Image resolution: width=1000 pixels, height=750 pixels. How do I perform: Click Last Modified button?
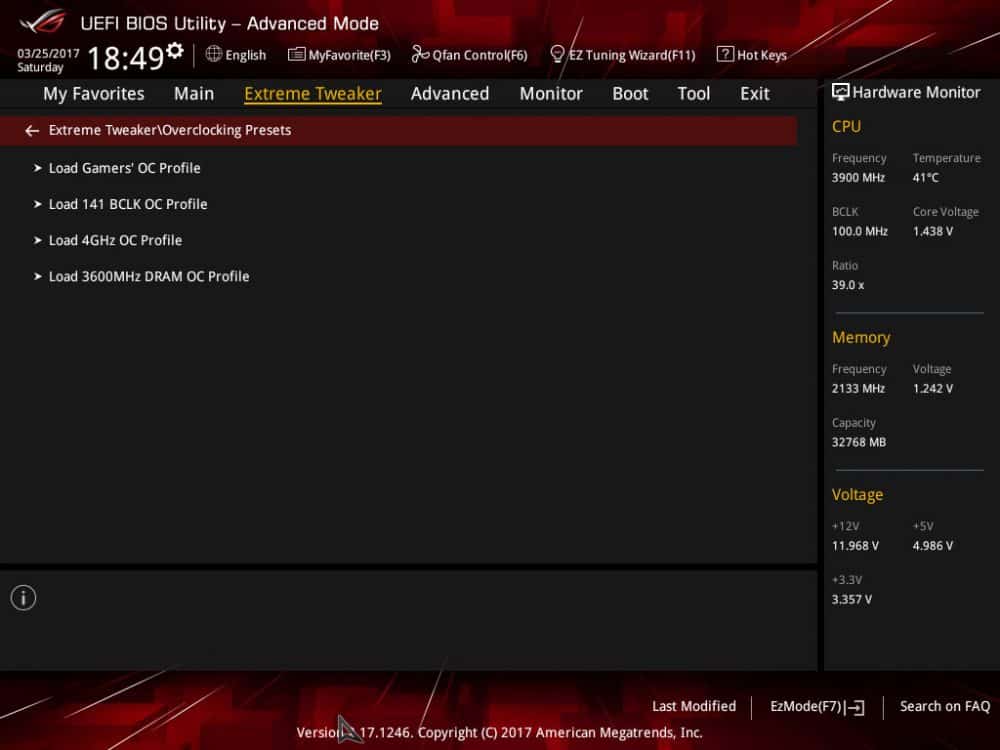[694, 707]
